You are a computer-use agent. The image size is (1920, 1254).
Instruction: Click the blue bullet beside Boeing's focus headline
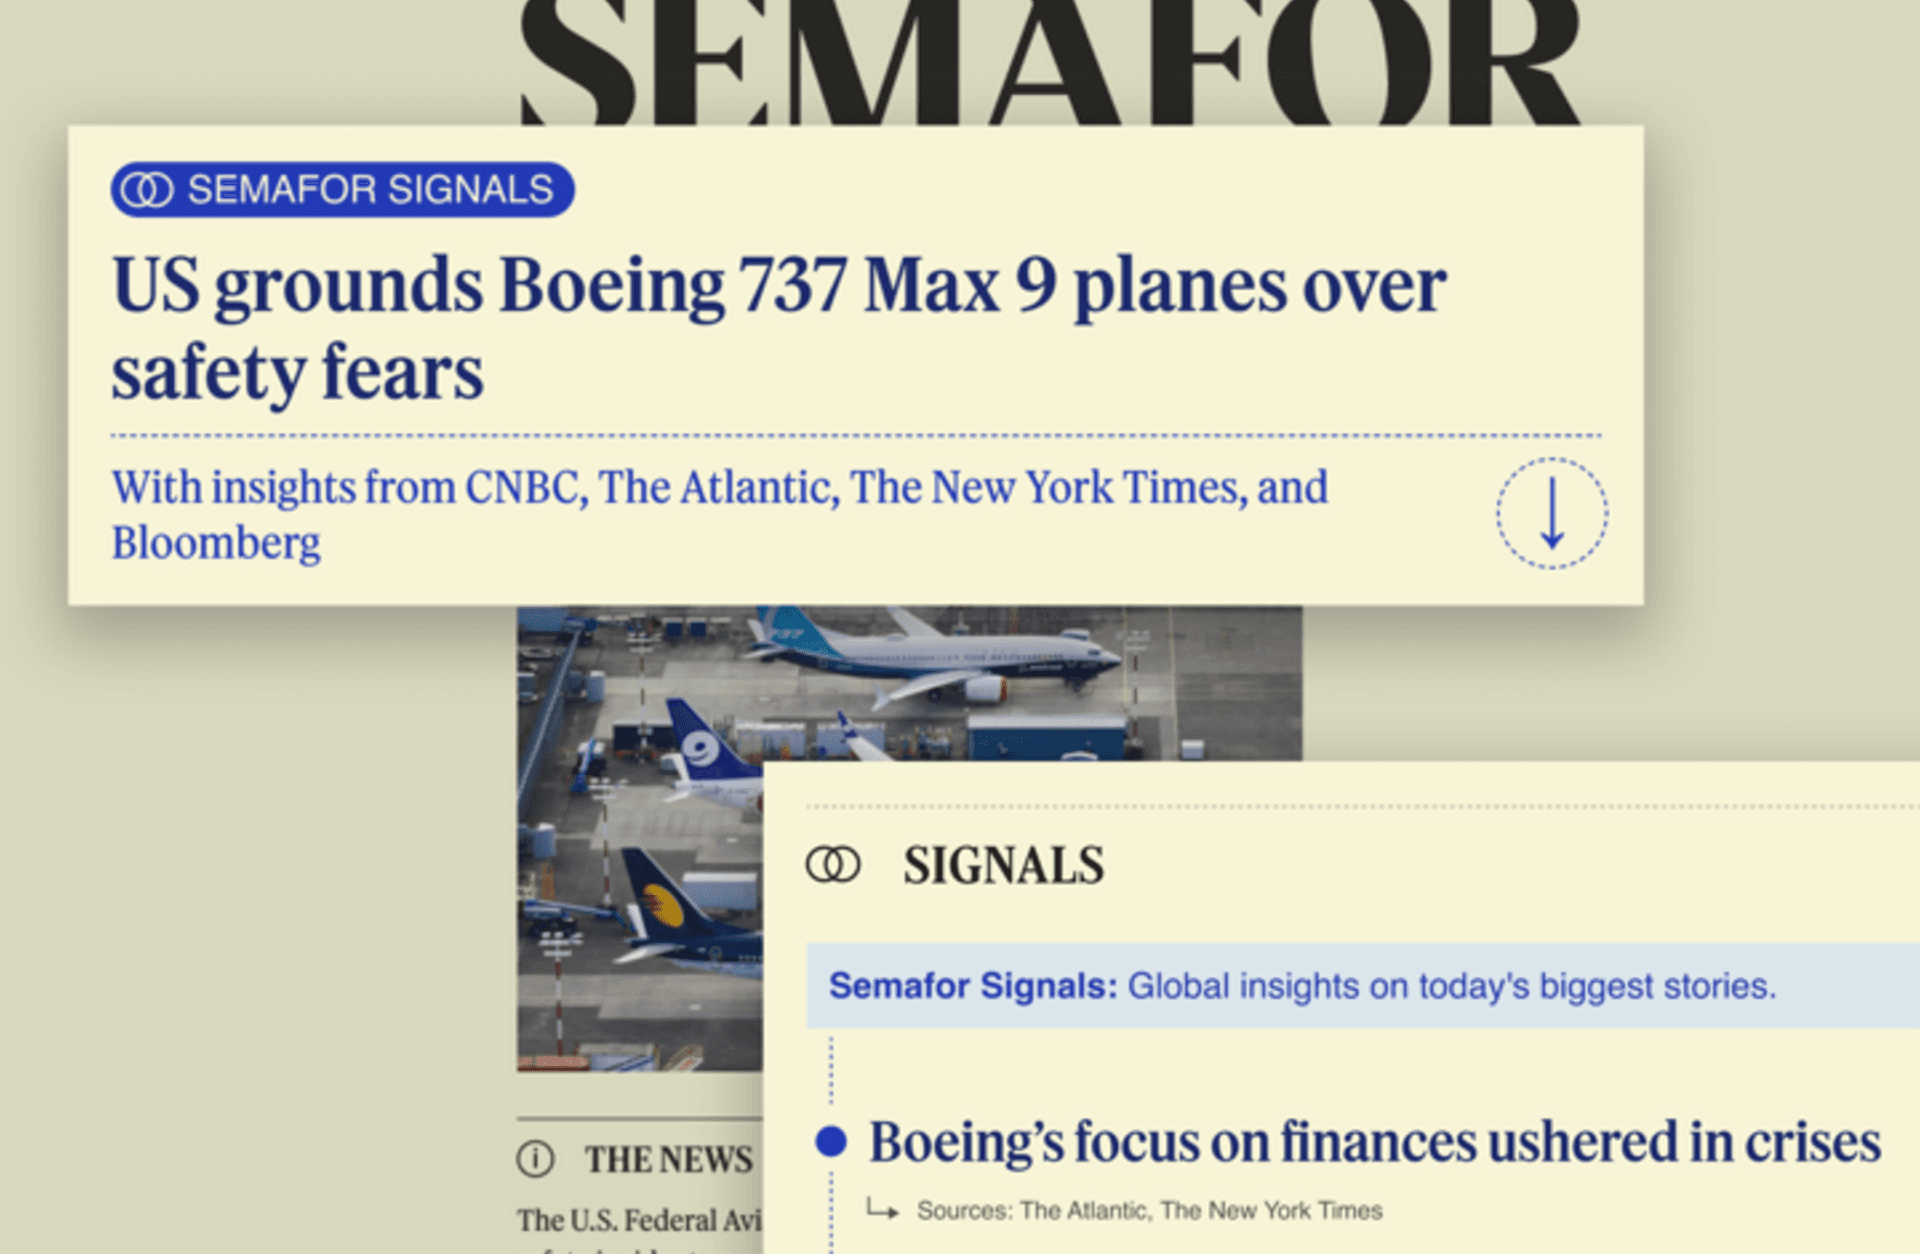pos(831,1141)
